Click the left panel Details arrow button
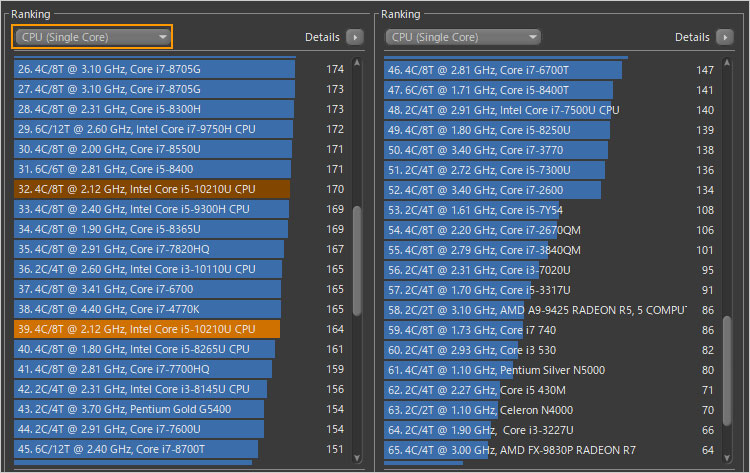Image resolution: width=750 pixels, height=473 pixels. [355, 37]
